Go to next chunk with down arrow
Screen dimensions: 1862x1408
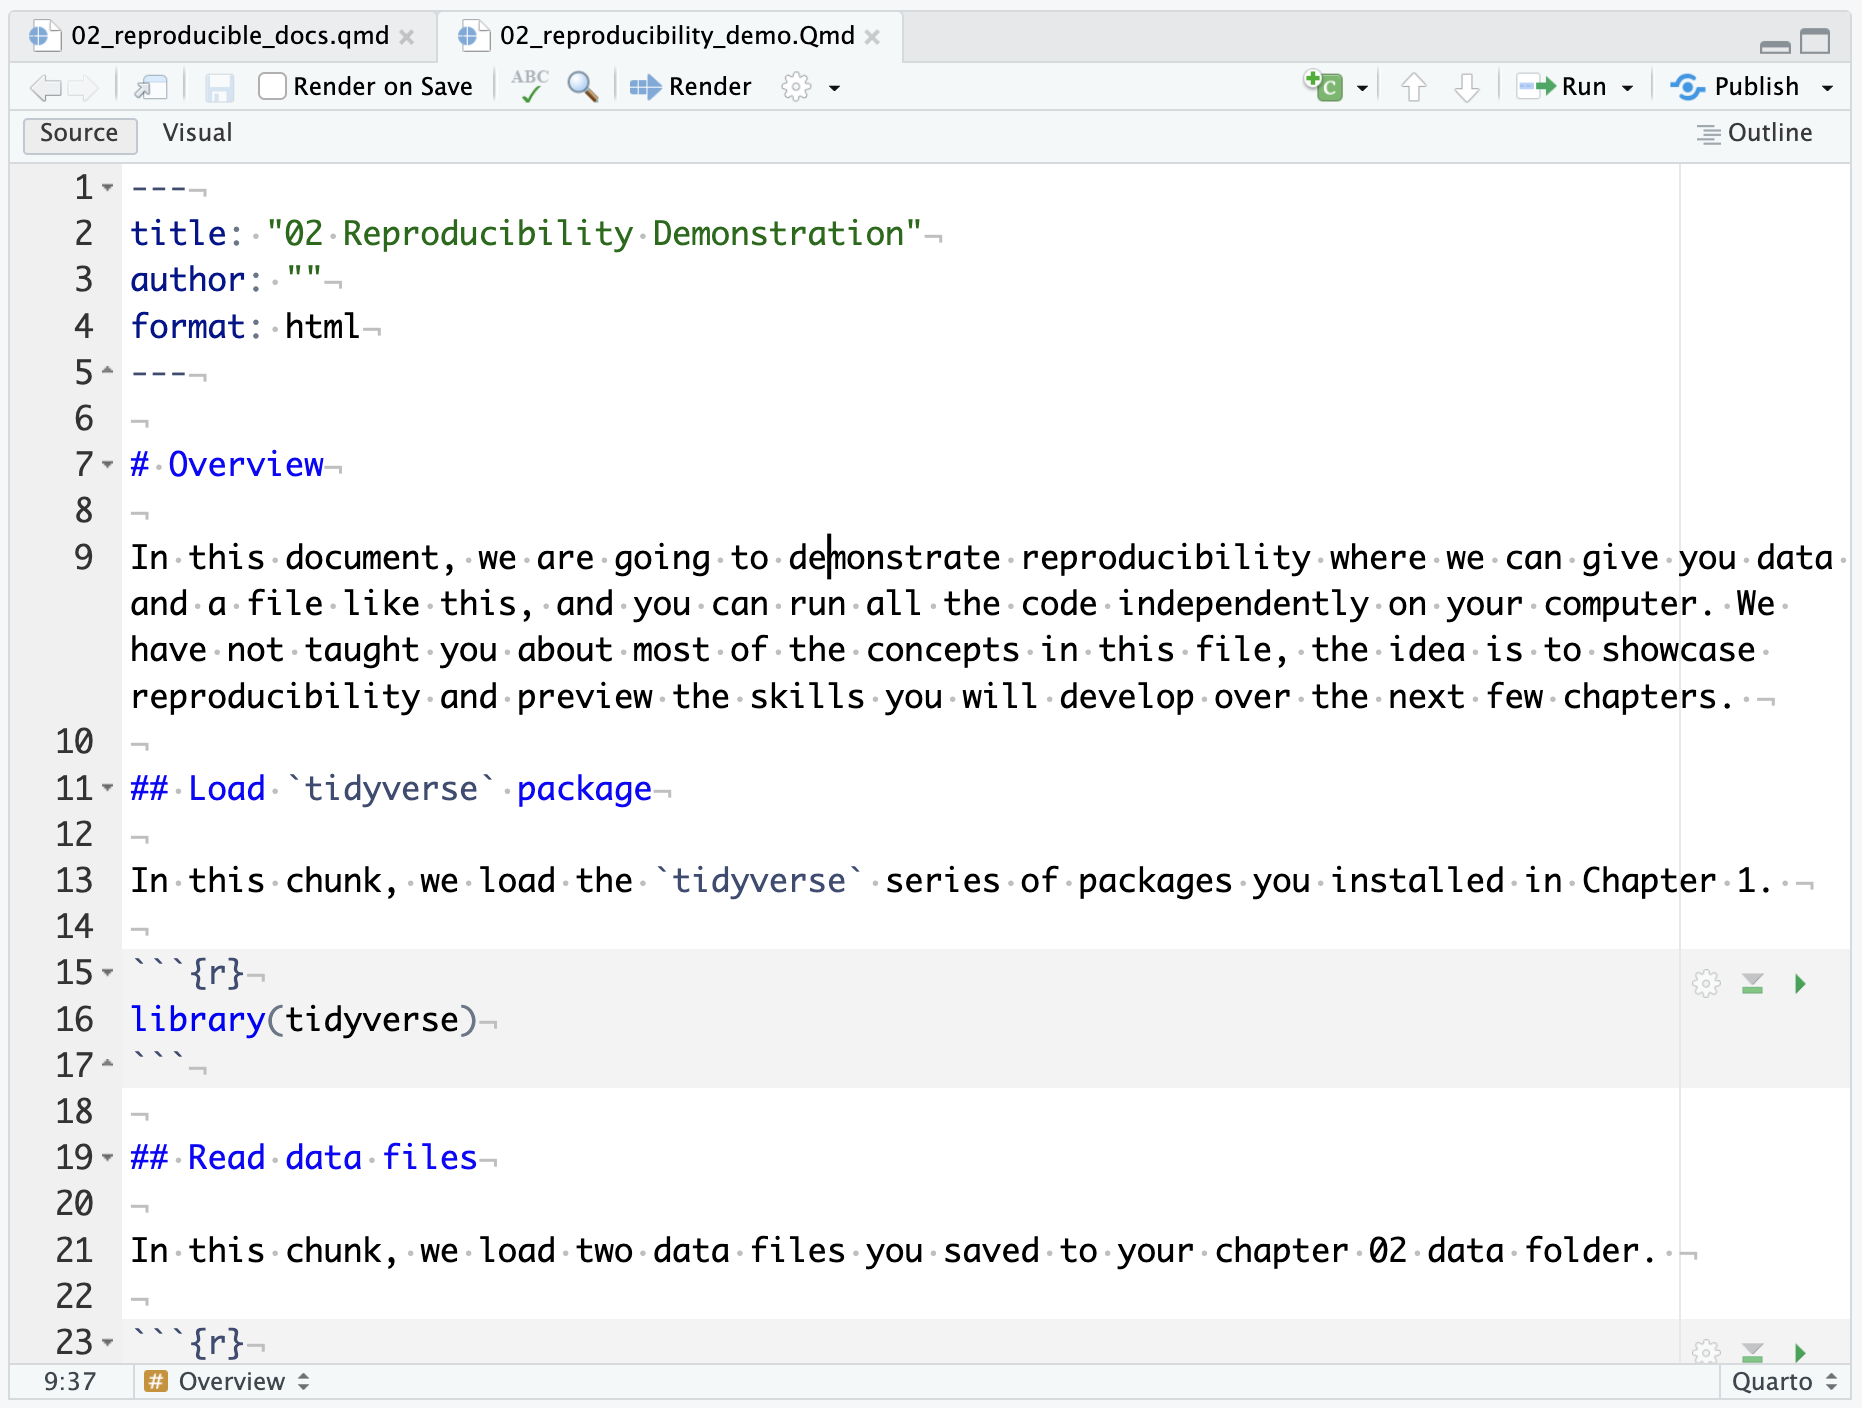point(1466,88)
